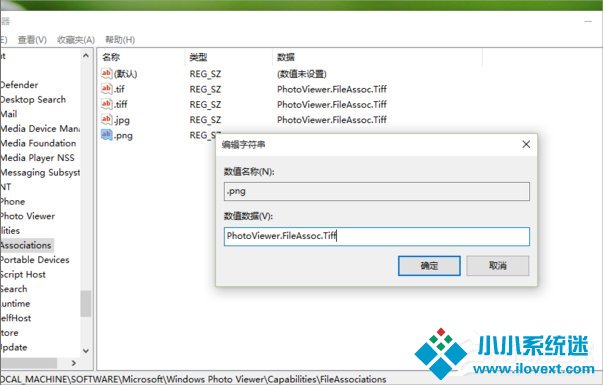Screen dimensions: 603x385
Task: Select the Media Device Manager key
Action: click(x=40, y=129)
